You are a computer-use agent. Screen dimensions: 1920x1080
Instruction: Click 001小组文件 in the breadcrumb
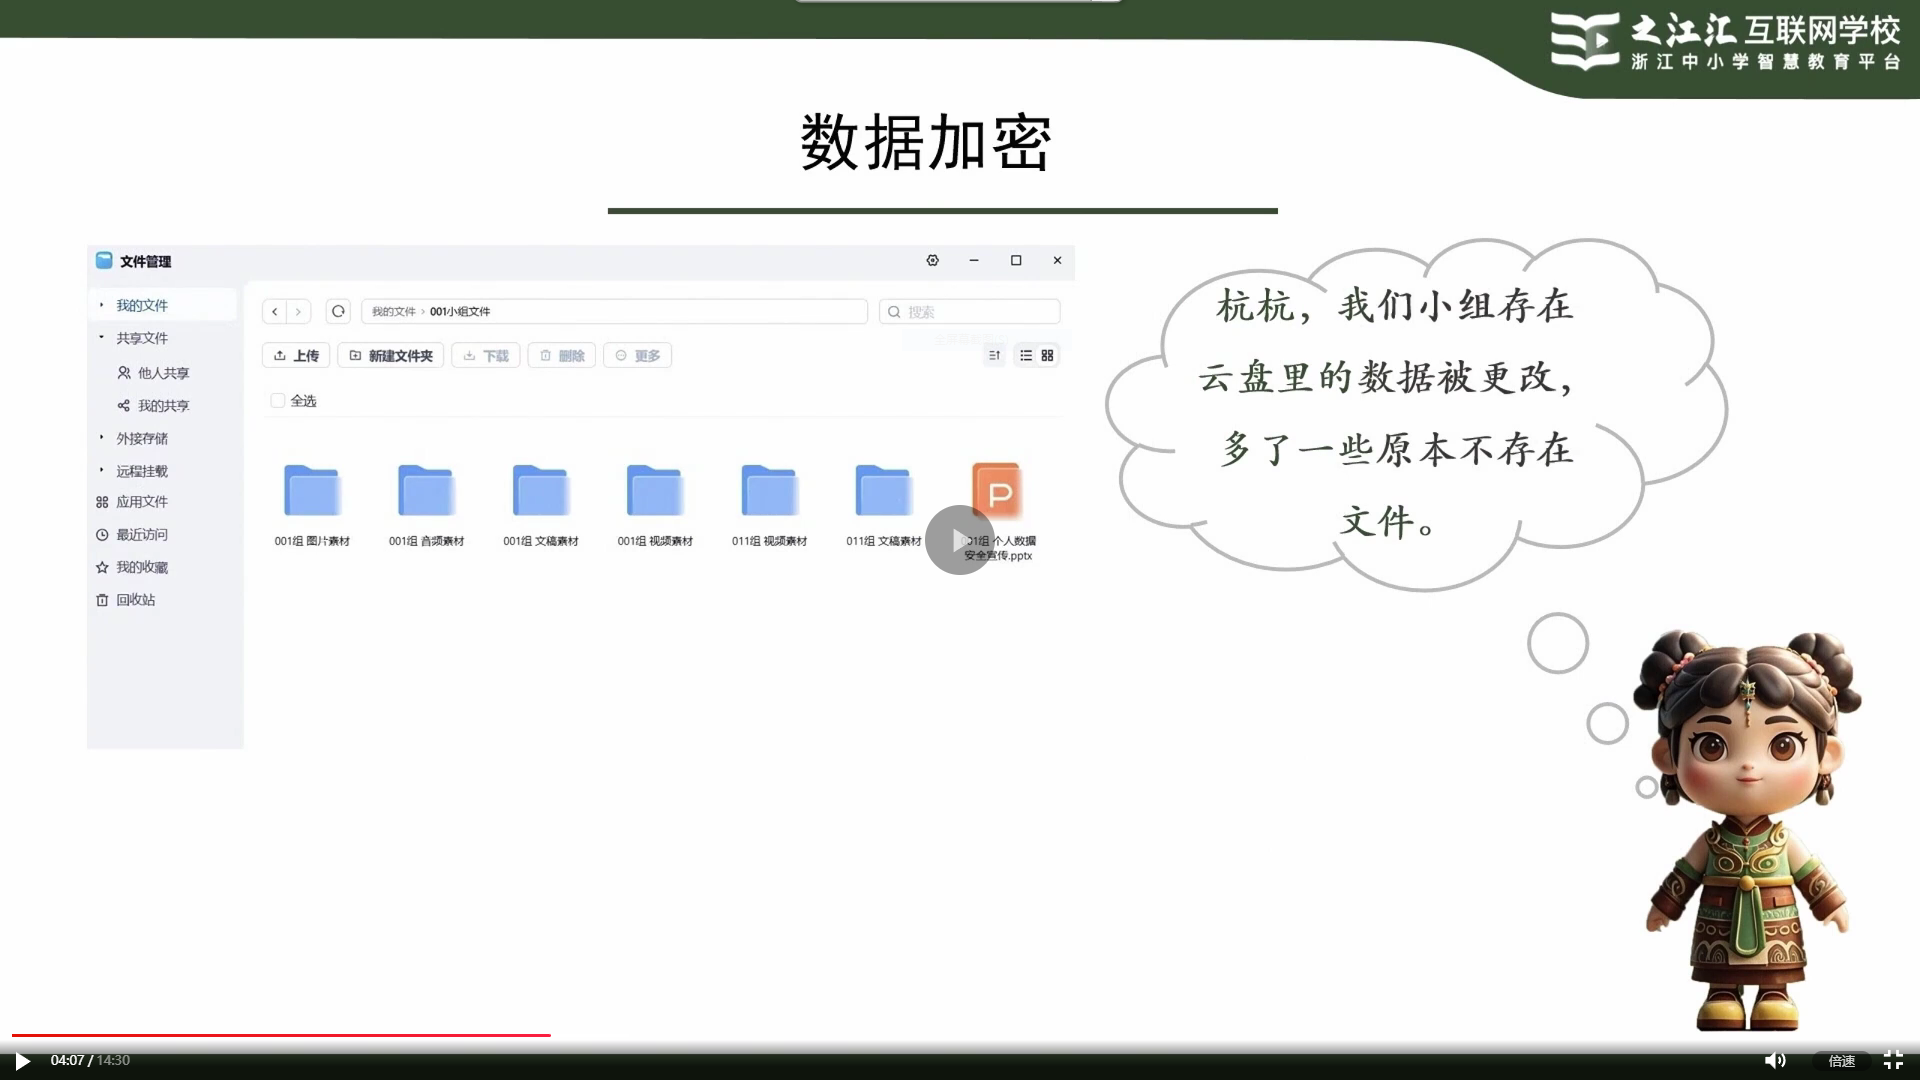[459, 311]
